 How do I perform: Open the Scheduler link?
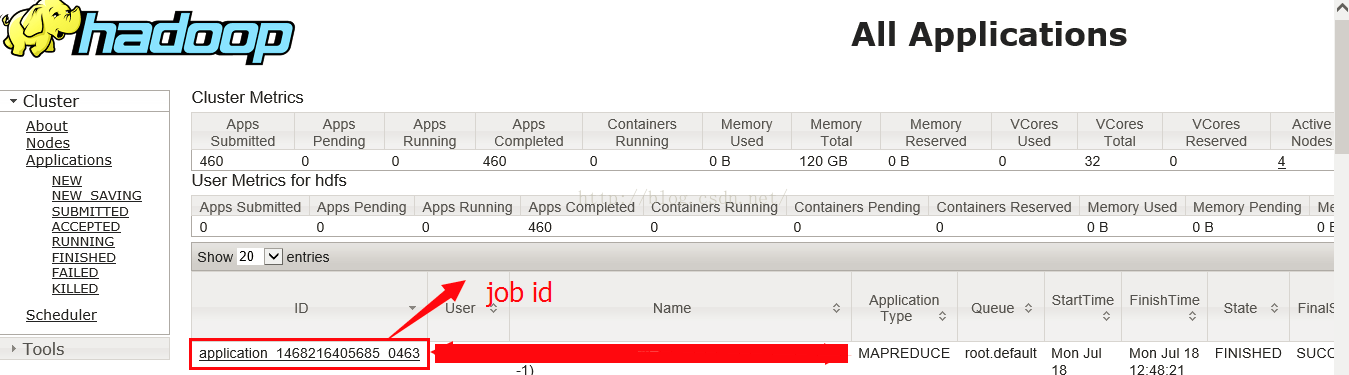61,315
